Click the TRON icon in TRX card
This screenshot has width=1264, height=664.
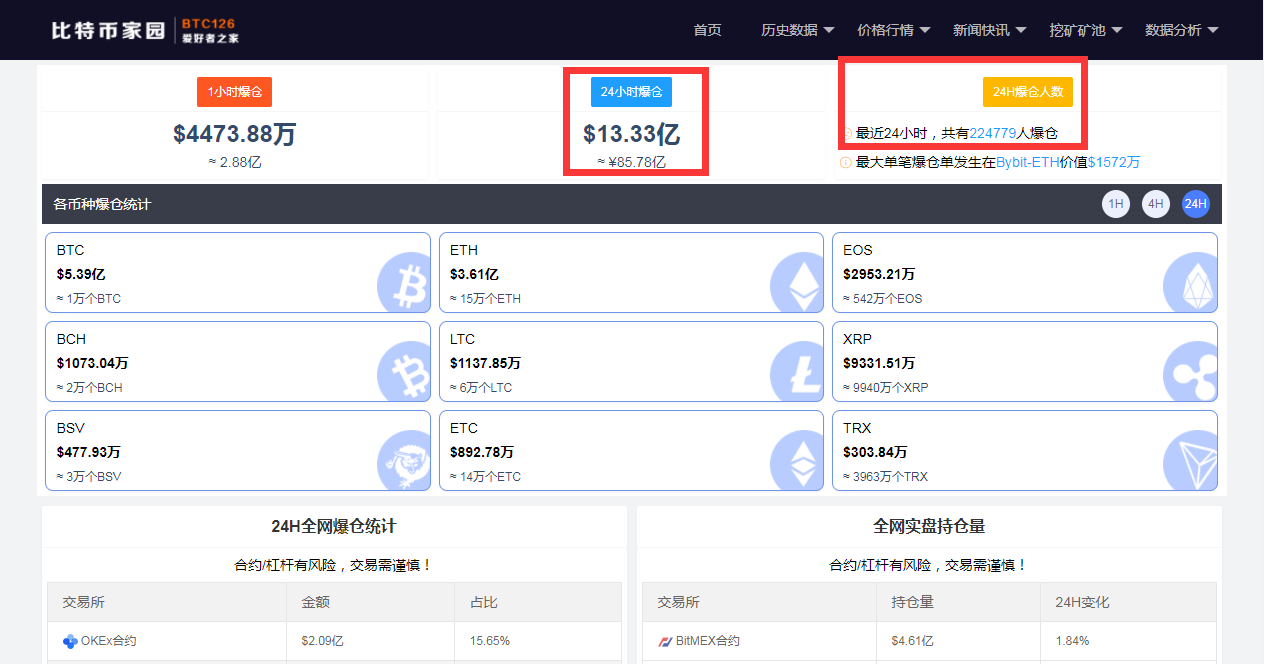(x=1191, y=462)
